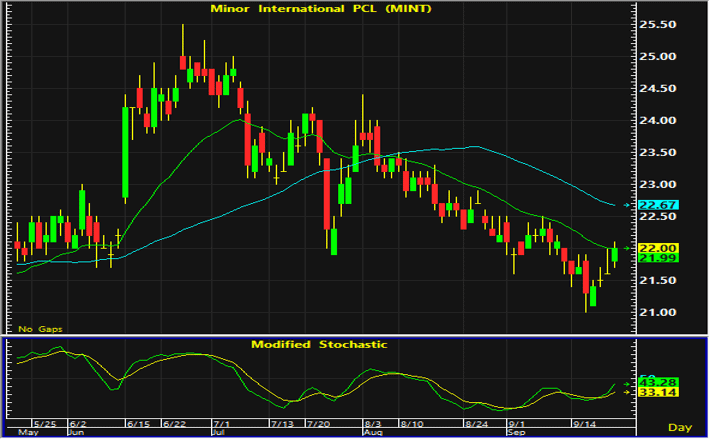Viewport: 710px width, 439px height.
Task: Click the 22.50 price axis label
Action: tap(657, 216)
